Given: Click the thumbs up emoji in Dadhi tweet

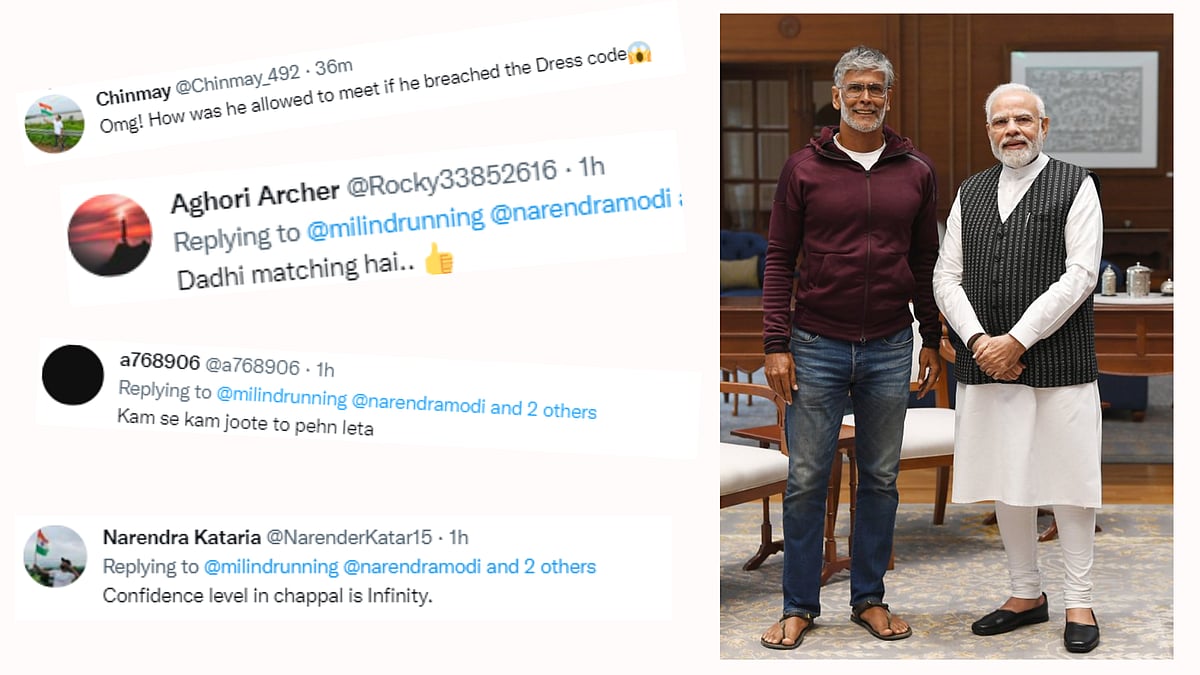Looking at the screenshot, I should coord(438,261).
